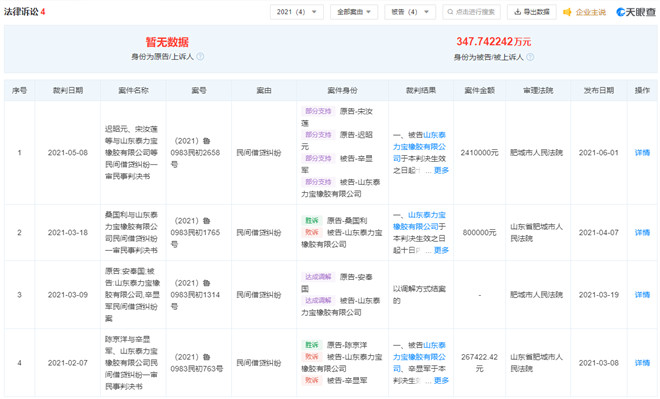Click the amount 267422.42元
The width and height of the screenshot is (660, 399).
click(479, 363)
